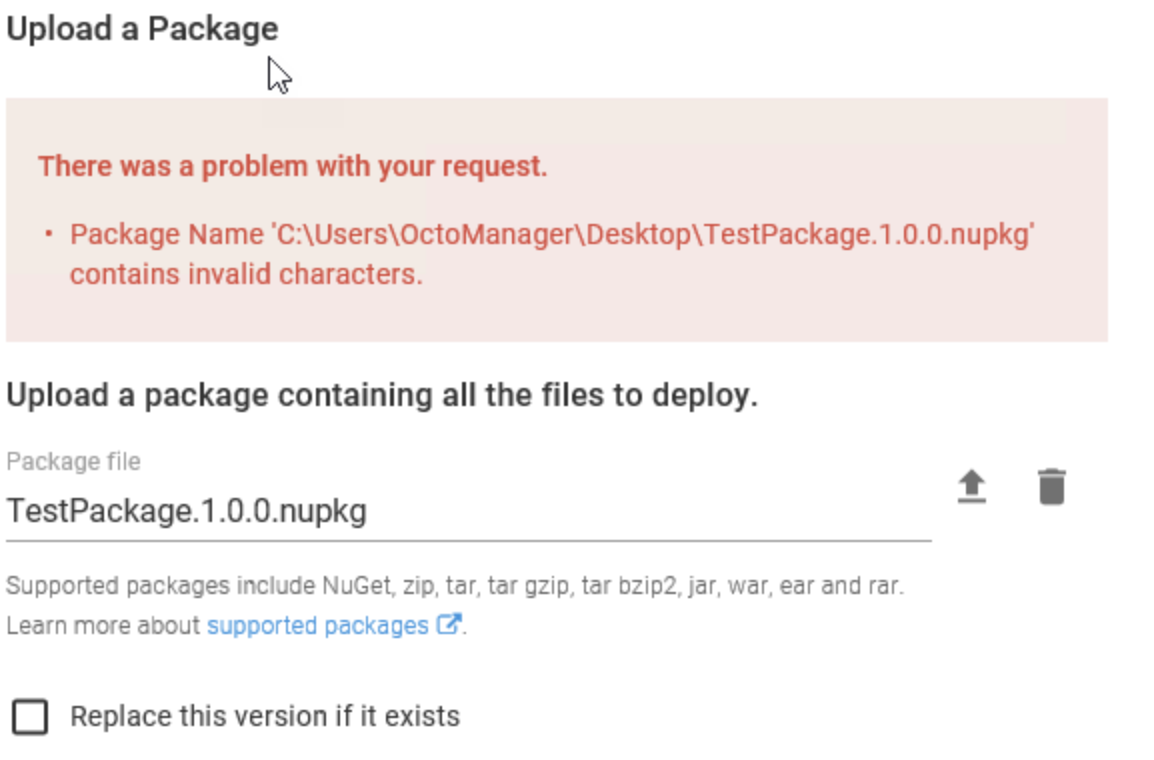Screen dimensions: 1154x760
Task: Click the Package file label
Action: point(74,461)
